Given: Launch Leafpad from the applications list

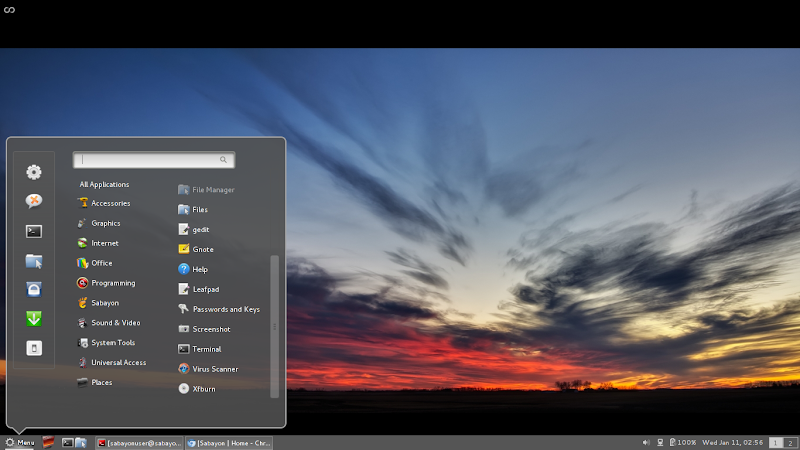Looking at the screenshot, I should 204,289.
